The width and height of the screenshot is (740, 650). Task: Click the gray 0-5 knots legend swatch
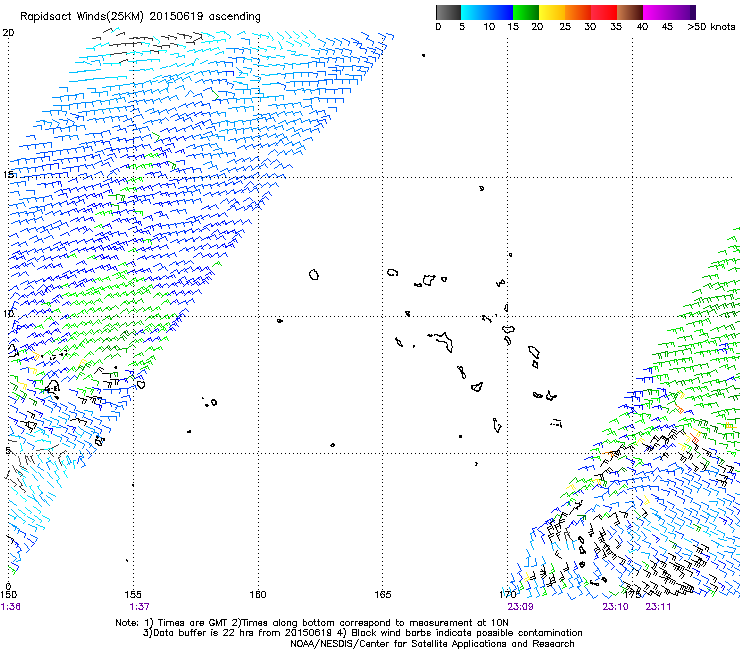[x=448, y=12]
